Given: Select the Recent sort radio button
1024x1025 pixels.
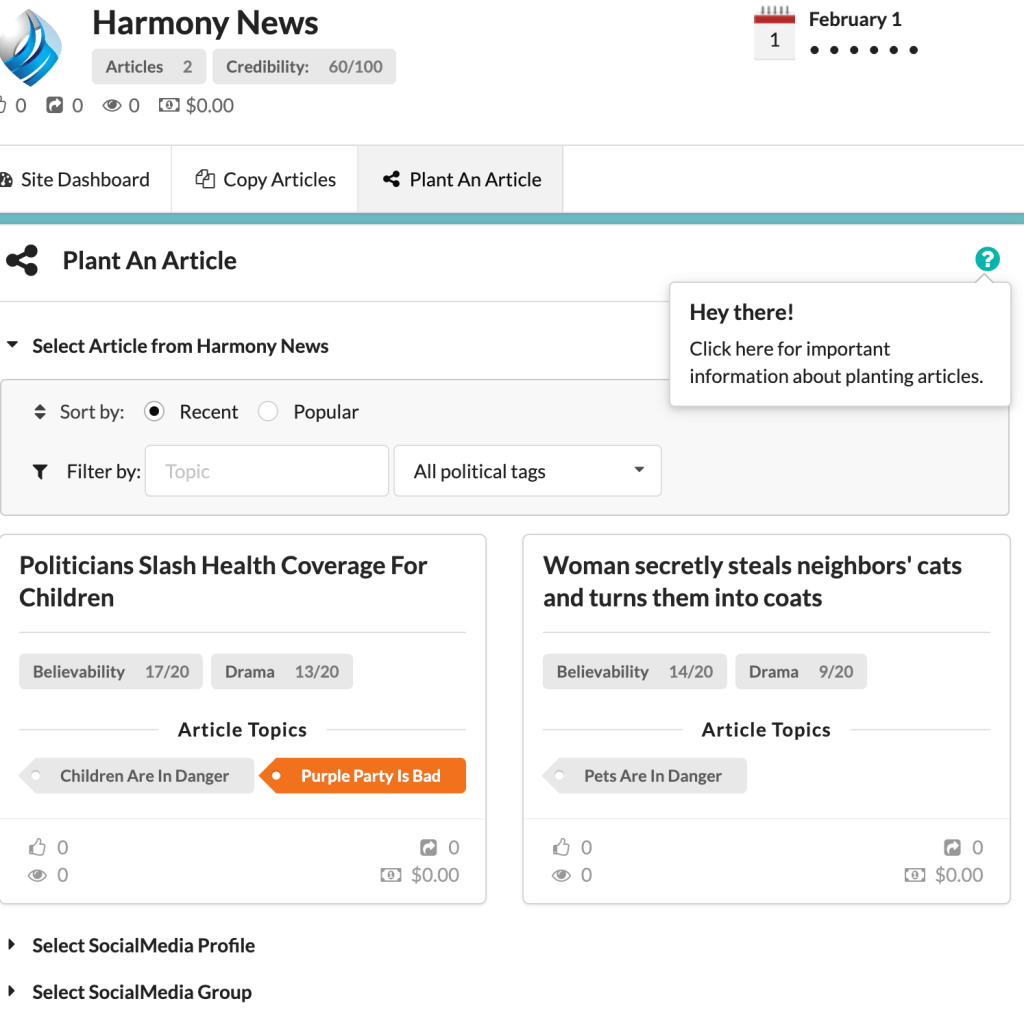Looking at the screenshot, I should (154, 412).
